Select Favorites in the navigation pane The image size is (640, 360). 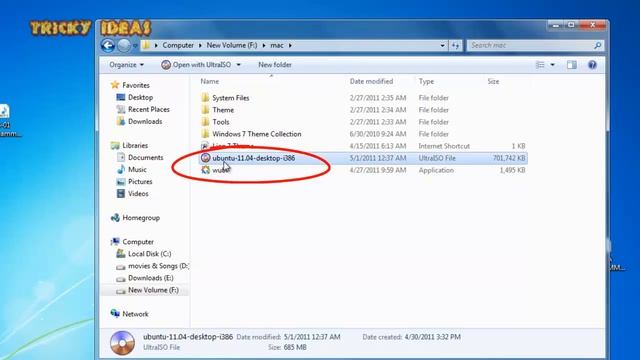click(136, 85)
